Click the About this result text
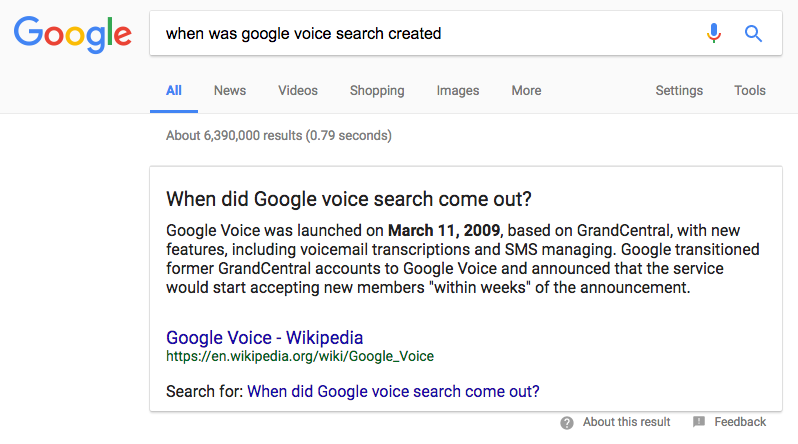This screenshot has width=798, height=444. click(626, 422)
